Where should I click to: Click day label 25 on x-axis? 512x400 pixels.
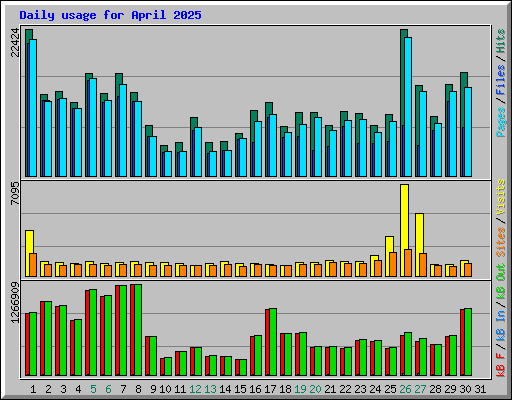(390, 389)
